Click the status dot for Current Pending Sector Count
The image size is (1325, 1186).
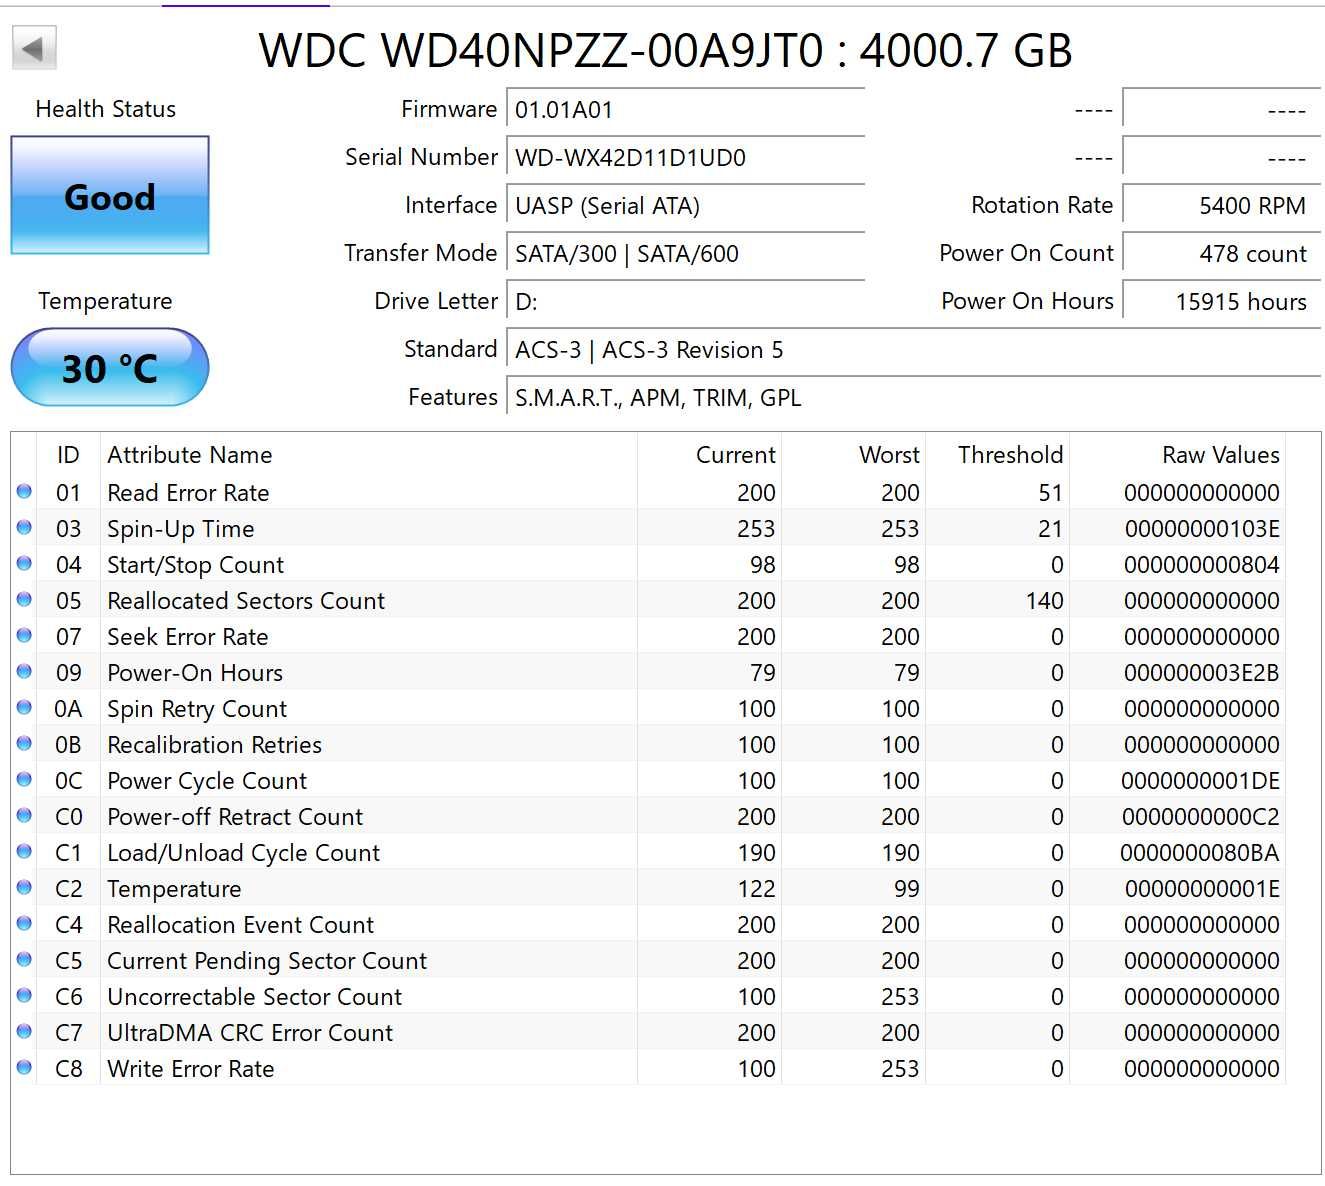(x=24, y=959)
